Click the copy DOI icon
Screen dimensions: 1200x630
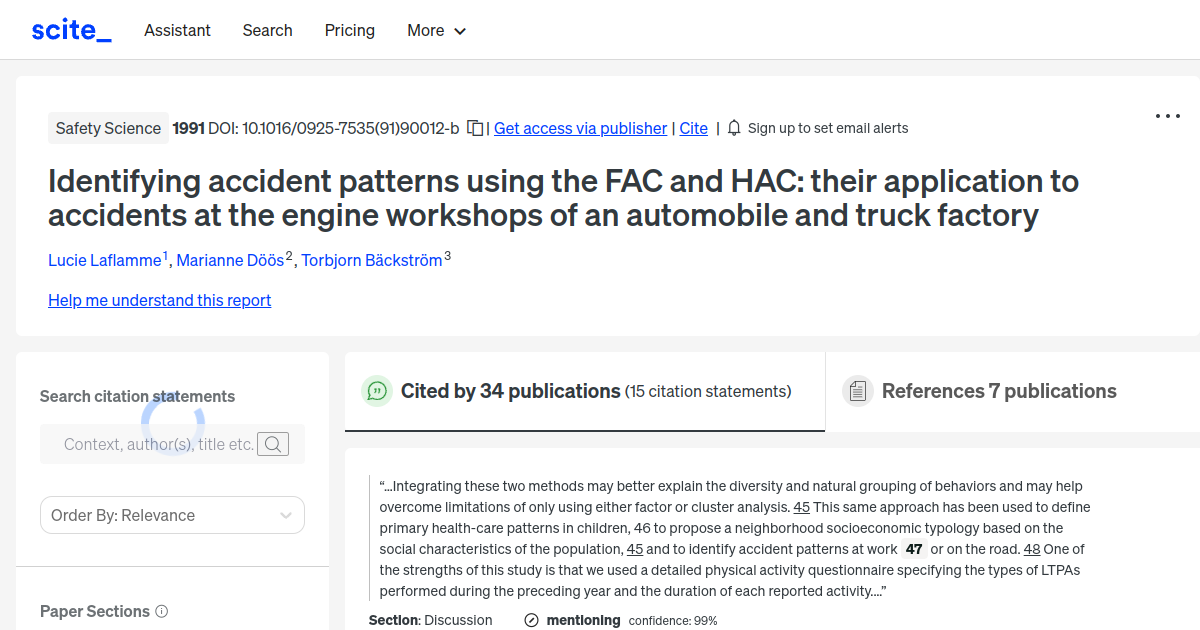point(473,127)
